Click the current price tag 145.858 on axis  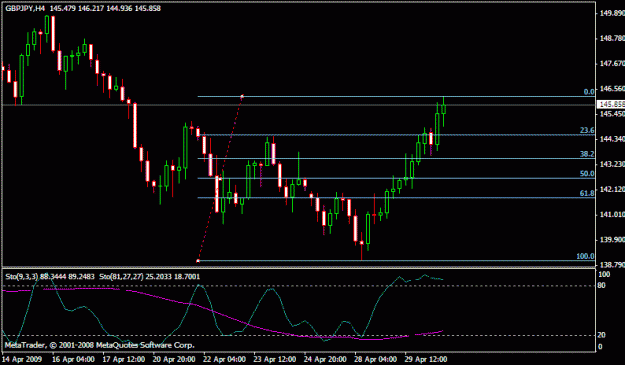611,104
